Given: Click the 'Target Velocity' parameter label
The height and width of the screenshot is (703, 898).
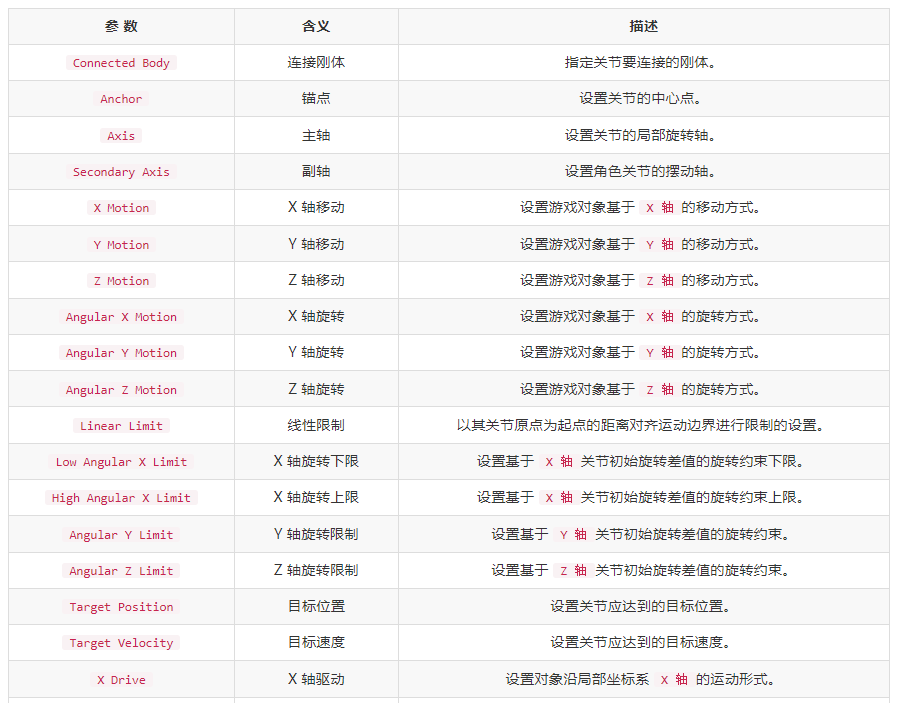Looking at the screenshot, I should point(121,642).
